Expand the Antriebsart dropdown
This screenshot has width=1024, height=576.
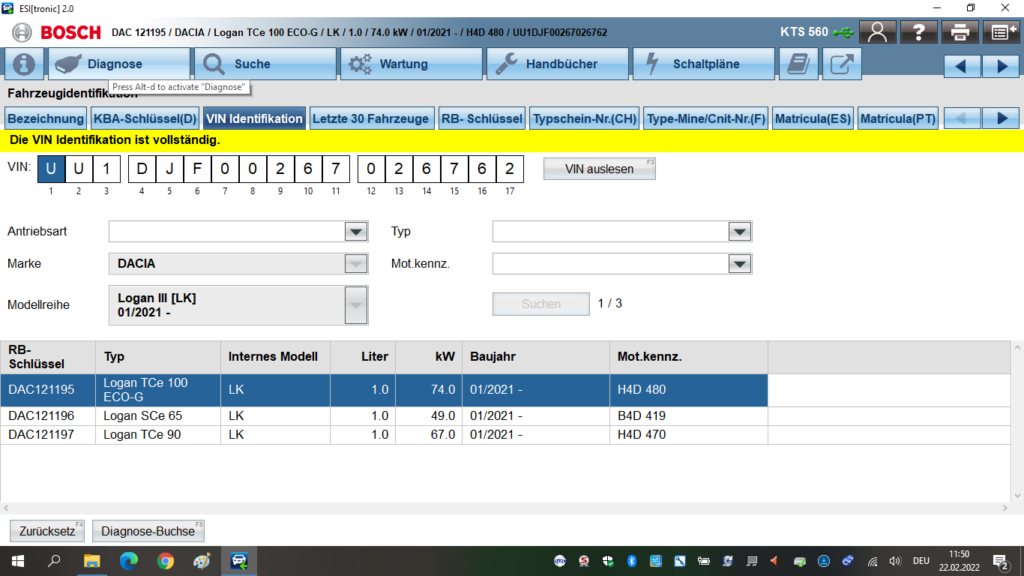click(x=356, y=231)
